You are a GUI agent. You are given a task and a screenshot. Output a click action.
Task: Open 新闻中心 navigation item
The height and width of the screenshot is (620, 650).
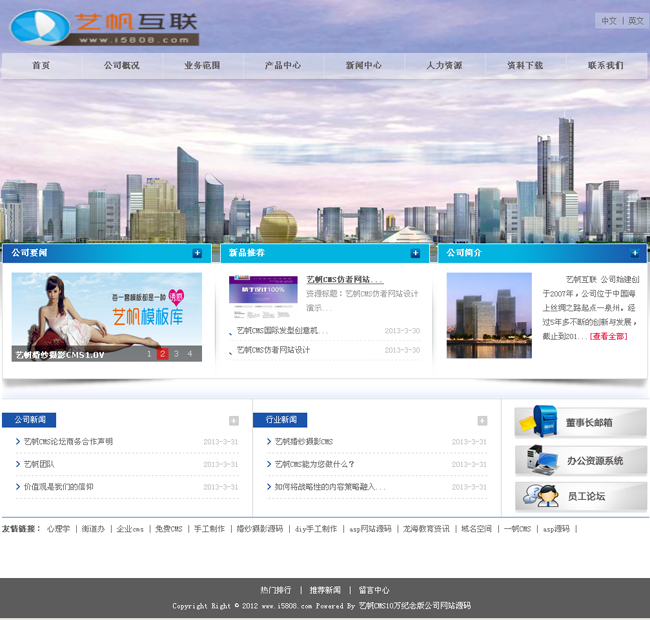tap(364, 65)
